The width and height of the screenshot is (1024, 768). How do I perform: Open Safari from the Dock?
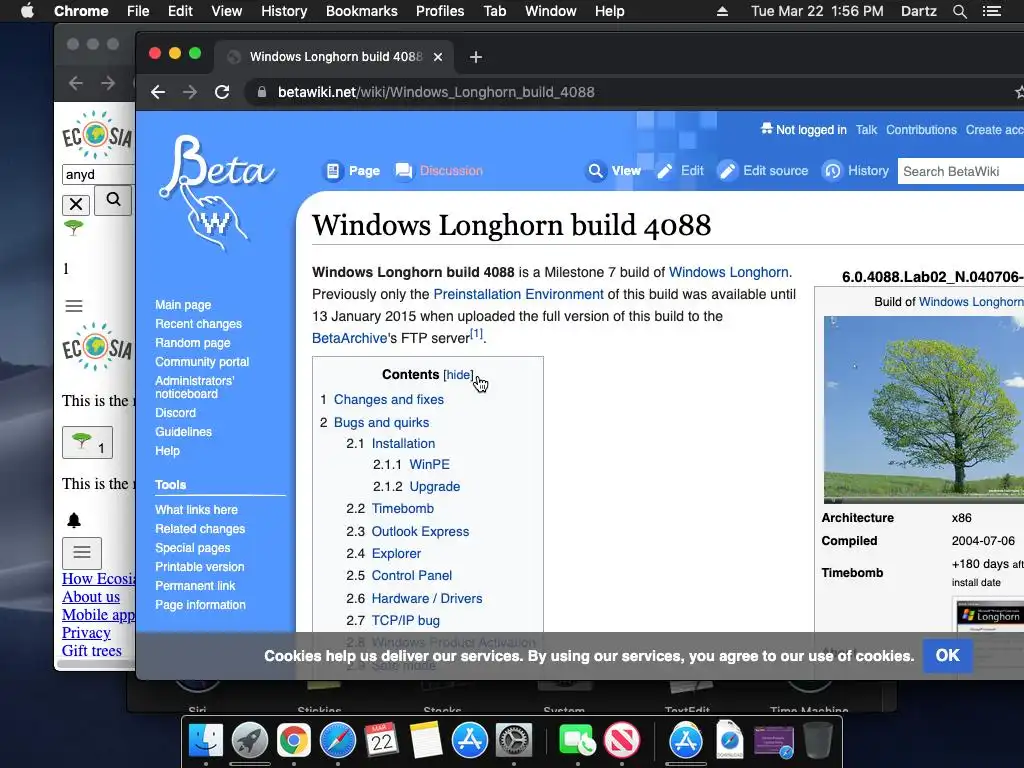point(338,741)
